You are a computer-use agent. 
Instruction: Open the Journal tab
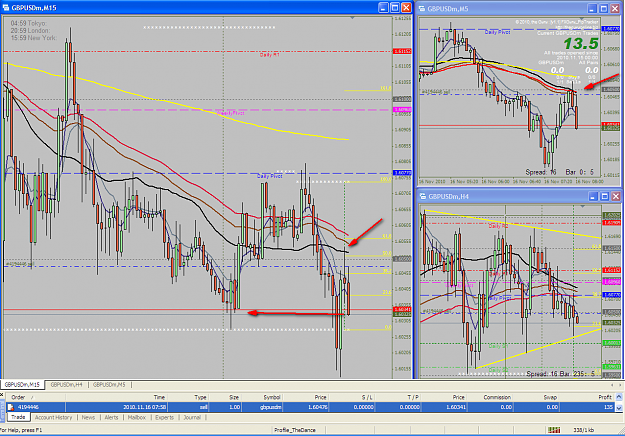pos(192,418)
